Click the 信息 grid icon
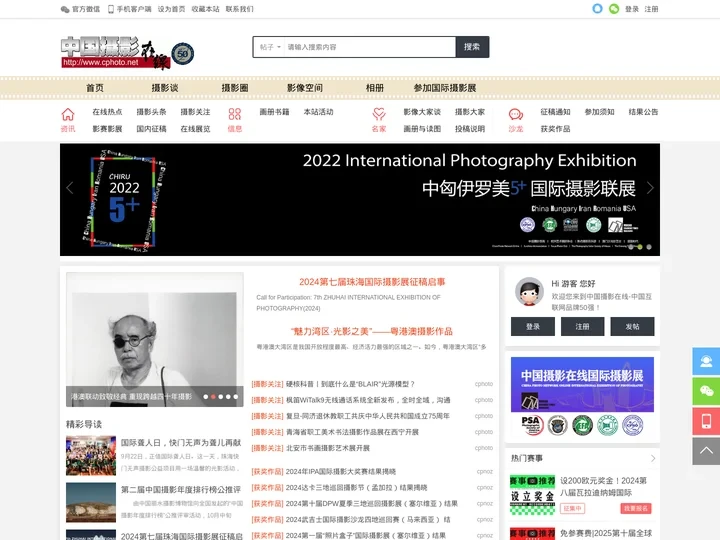The image size is (720, 540). point(235,114)
